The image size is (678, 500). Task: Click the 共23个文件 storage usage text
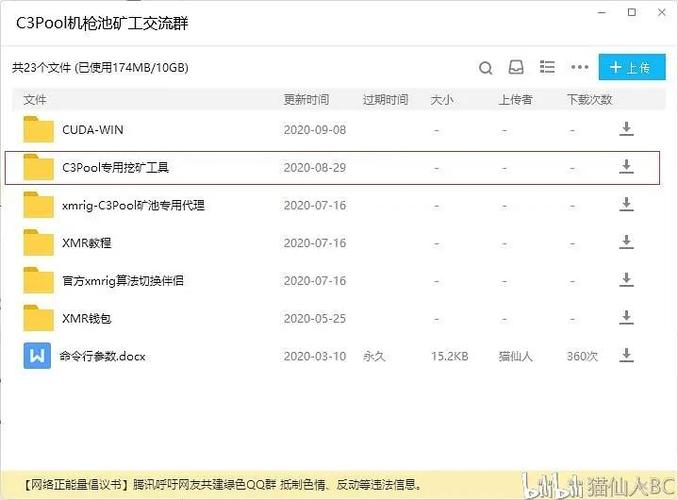pyautogui.click(x=100, y=67)
